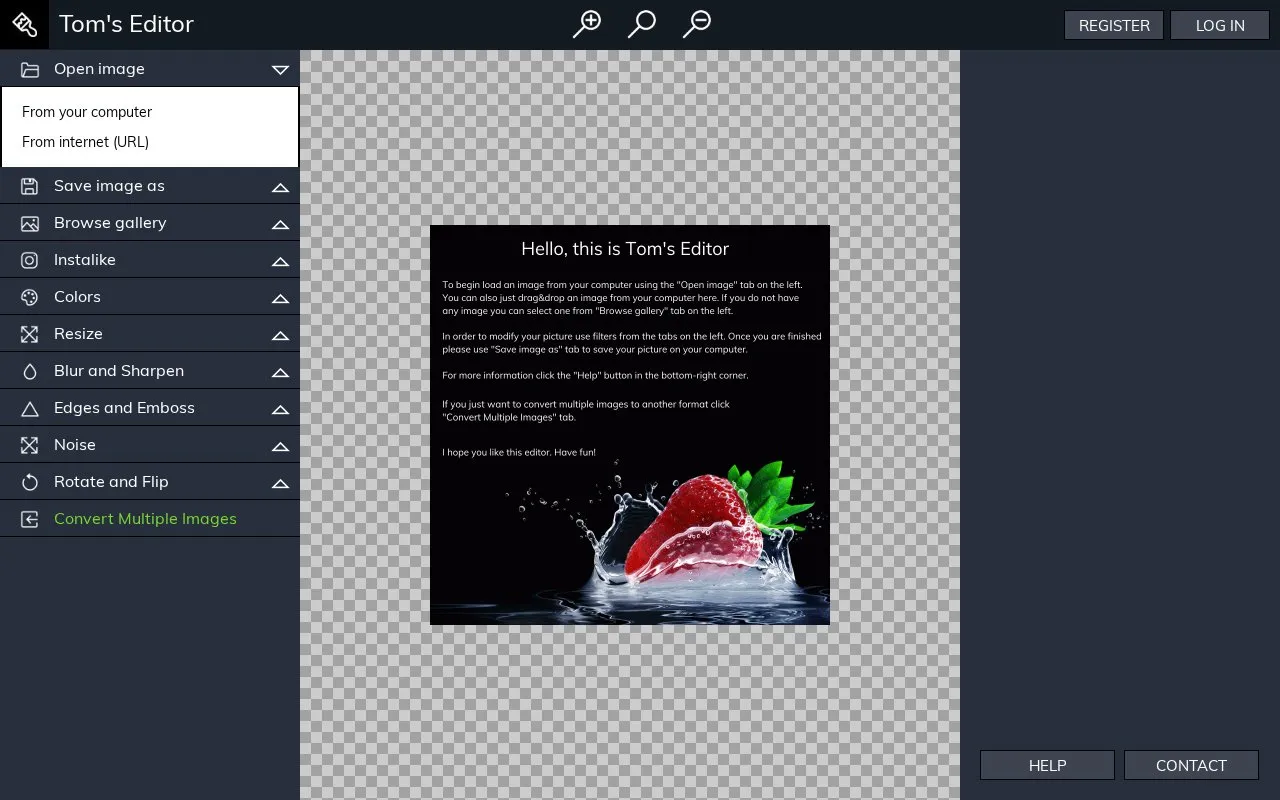Viewport: 1280px width, 800px height.
Task: Click the LOG IN button
Action: coord(1220,25)
